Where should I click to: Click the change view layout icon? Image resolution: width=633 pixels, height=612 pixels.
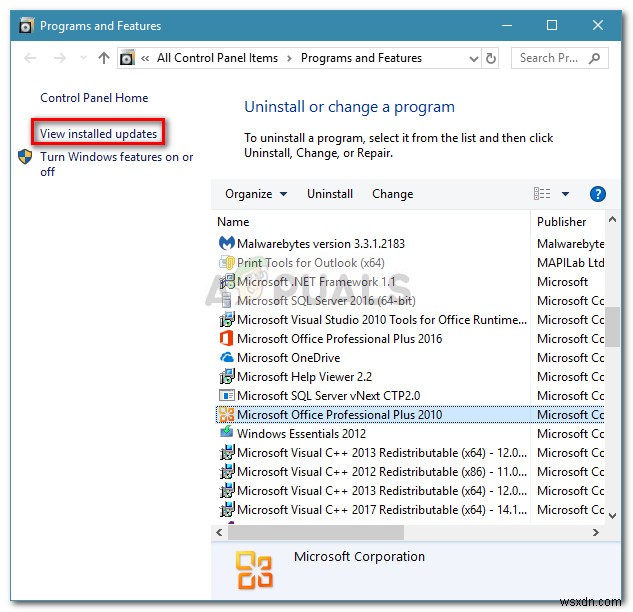542,194
